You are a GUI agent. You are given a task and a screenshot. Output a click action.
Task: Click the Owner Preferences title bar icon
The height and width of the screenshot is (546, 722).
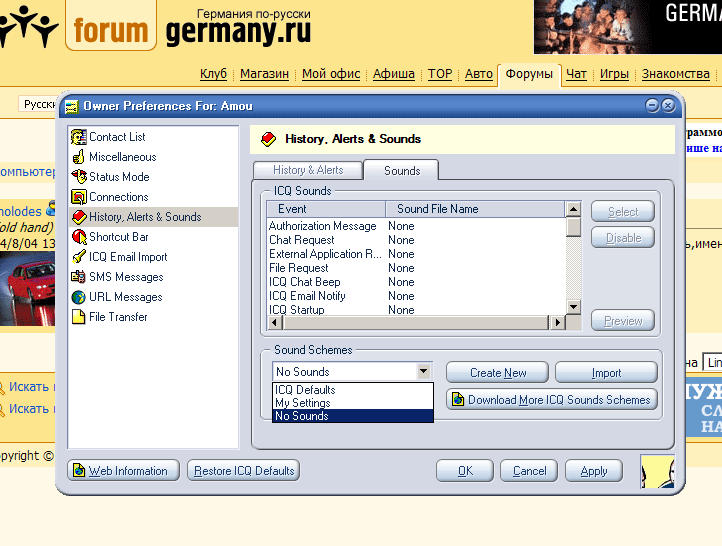pyautogui.click(x=72, y=107)
